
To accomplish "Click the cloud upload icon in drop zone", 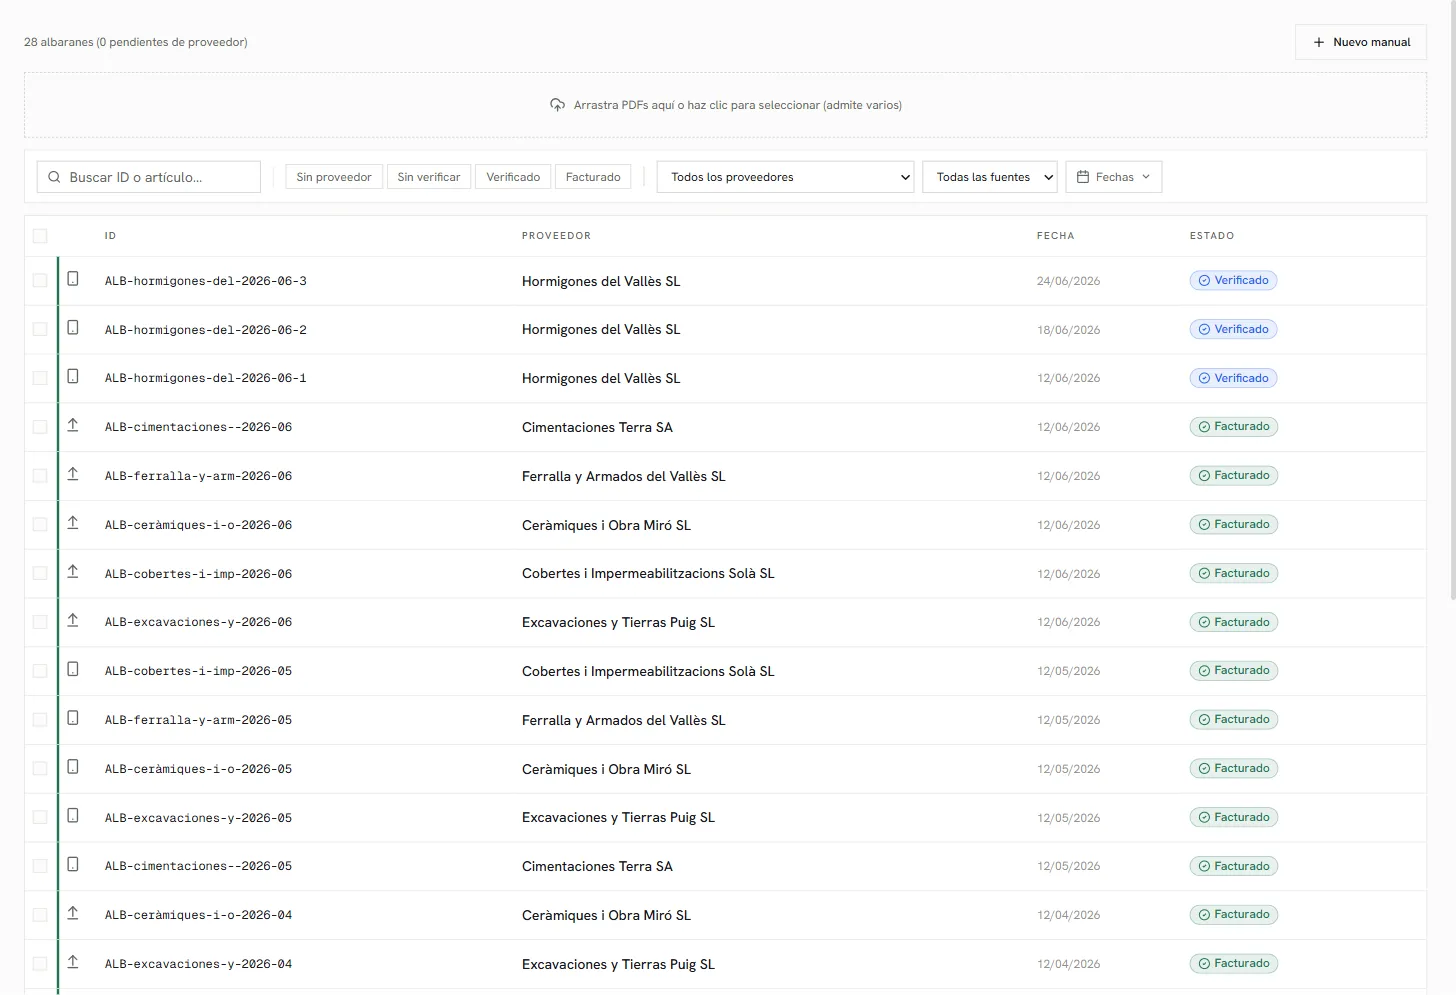I will point(558,105).
